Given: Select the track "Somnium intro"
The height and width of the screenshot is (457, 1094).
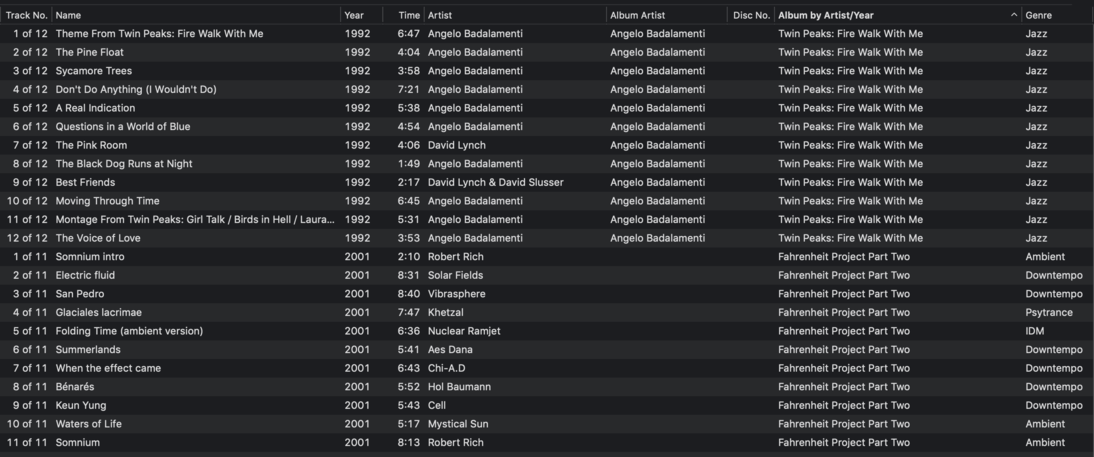Looking at the screenshot, I should pos(90,257).
